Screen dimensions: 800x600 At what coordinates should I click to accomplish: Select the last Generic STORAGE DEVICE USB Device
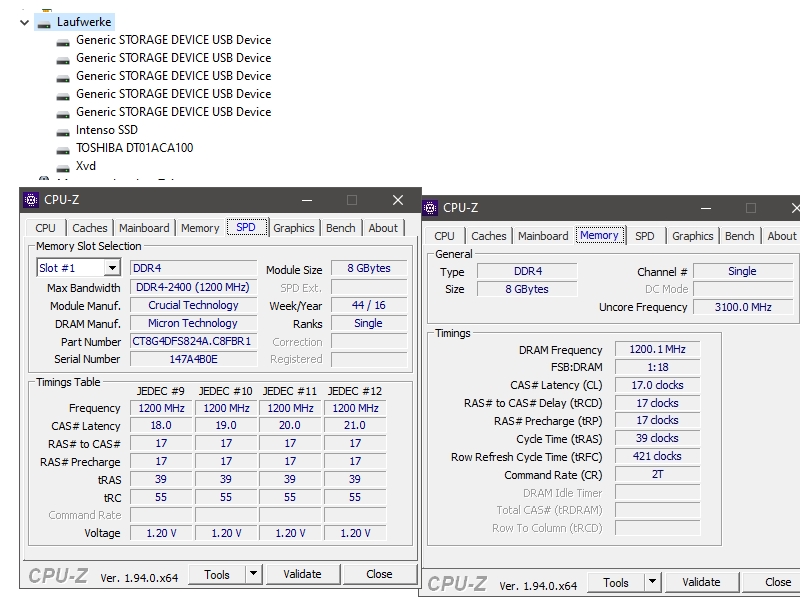(x=173, y=112)
